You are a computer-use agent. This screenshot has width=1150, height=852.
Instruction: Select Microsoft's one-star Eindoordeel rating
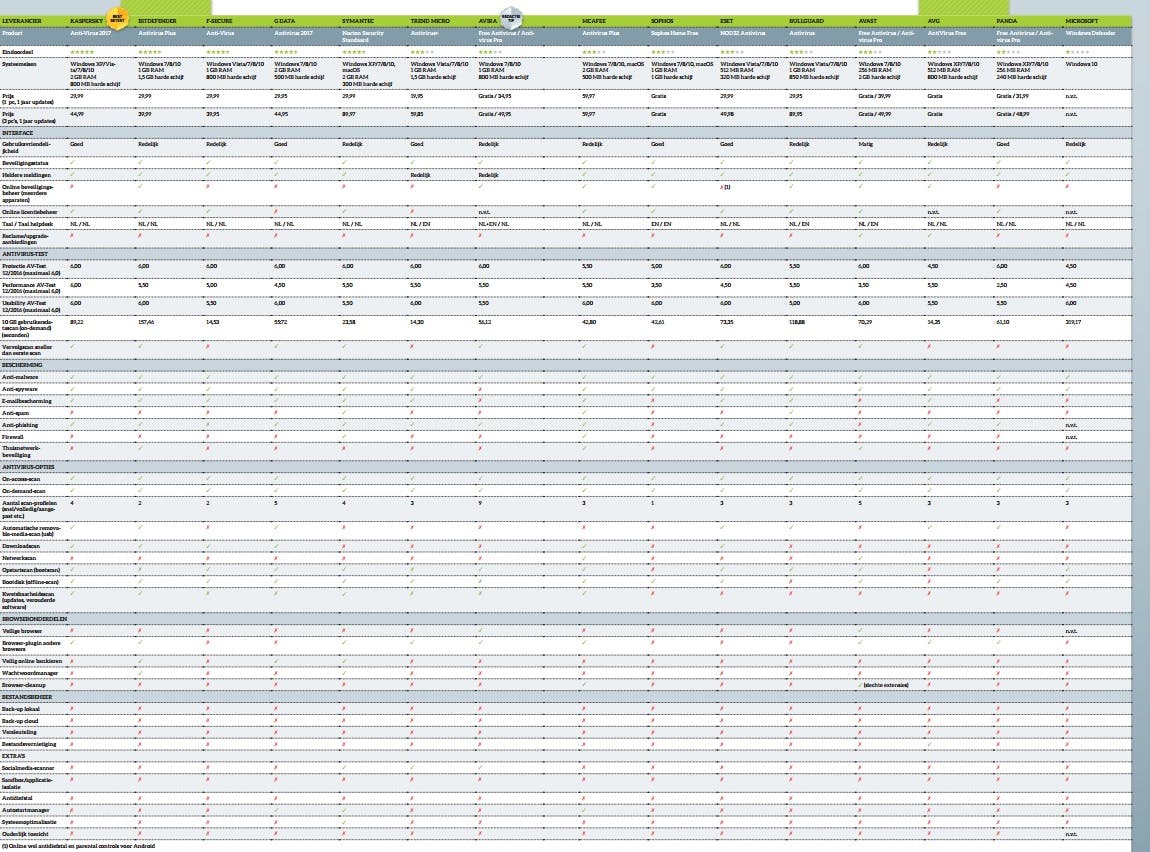click(x=1077, y=52)
